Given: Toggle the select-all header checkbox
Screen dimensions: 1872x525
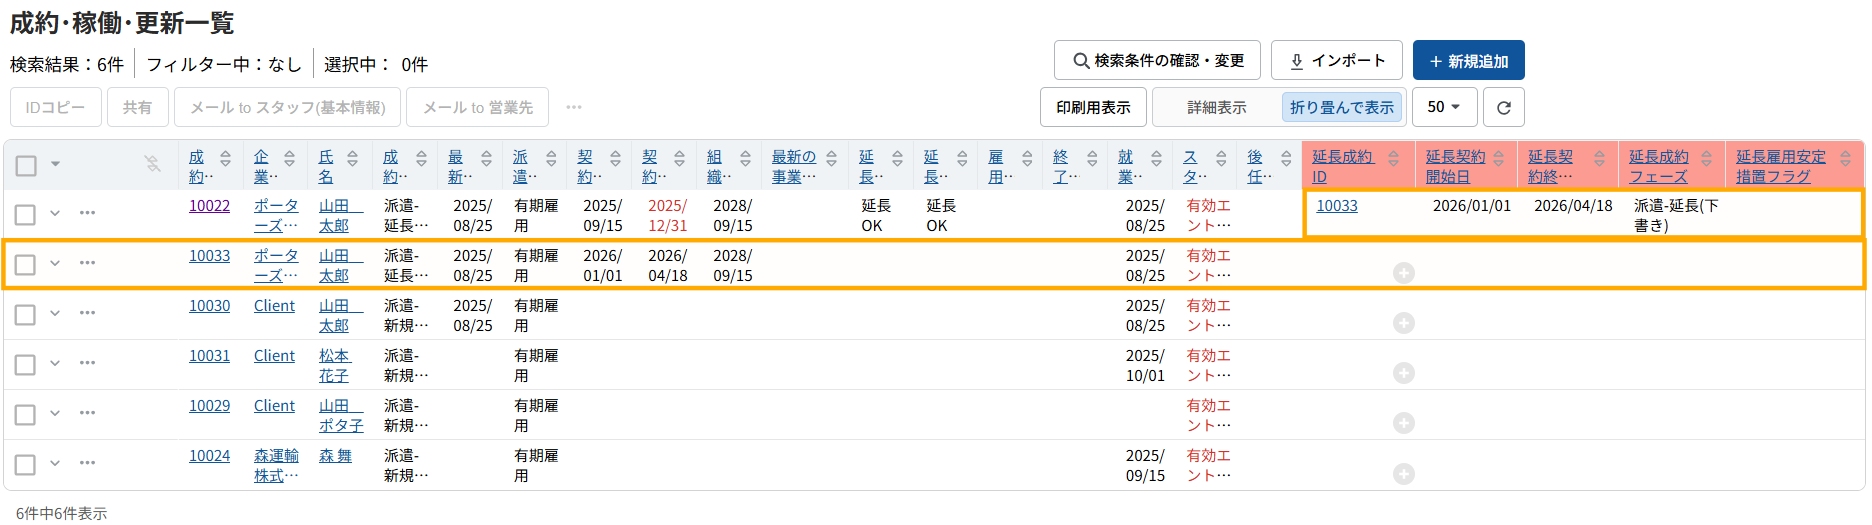Looking at the screenshot, I should pos(27,165).
